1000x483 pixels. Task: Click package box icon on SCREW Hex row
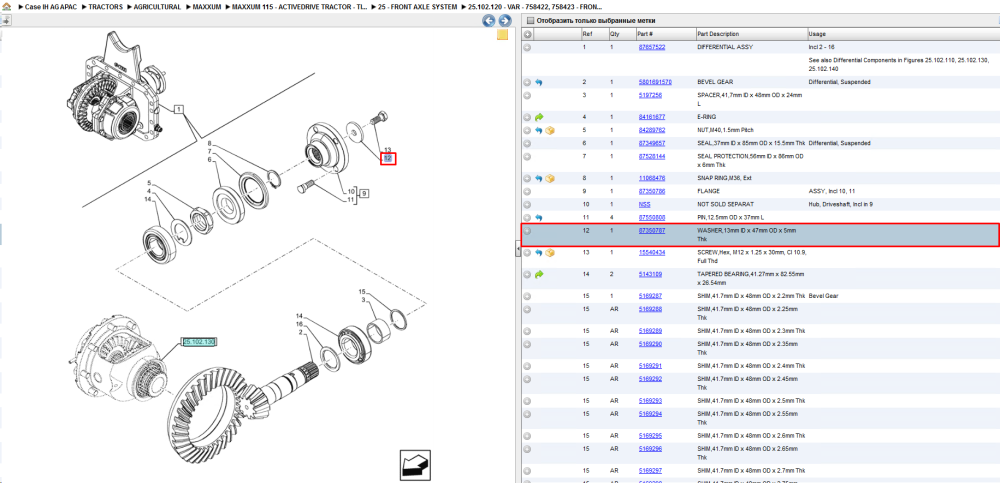tap(550, 253)
